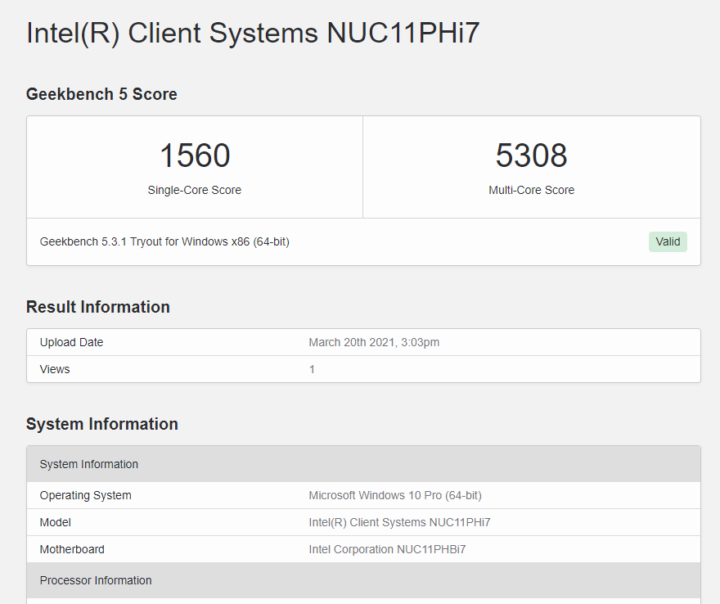The width and height of the screenshot is (720, 604).
Task: Click the Geekbench 5 Score heading
Action: coord(101,94)
